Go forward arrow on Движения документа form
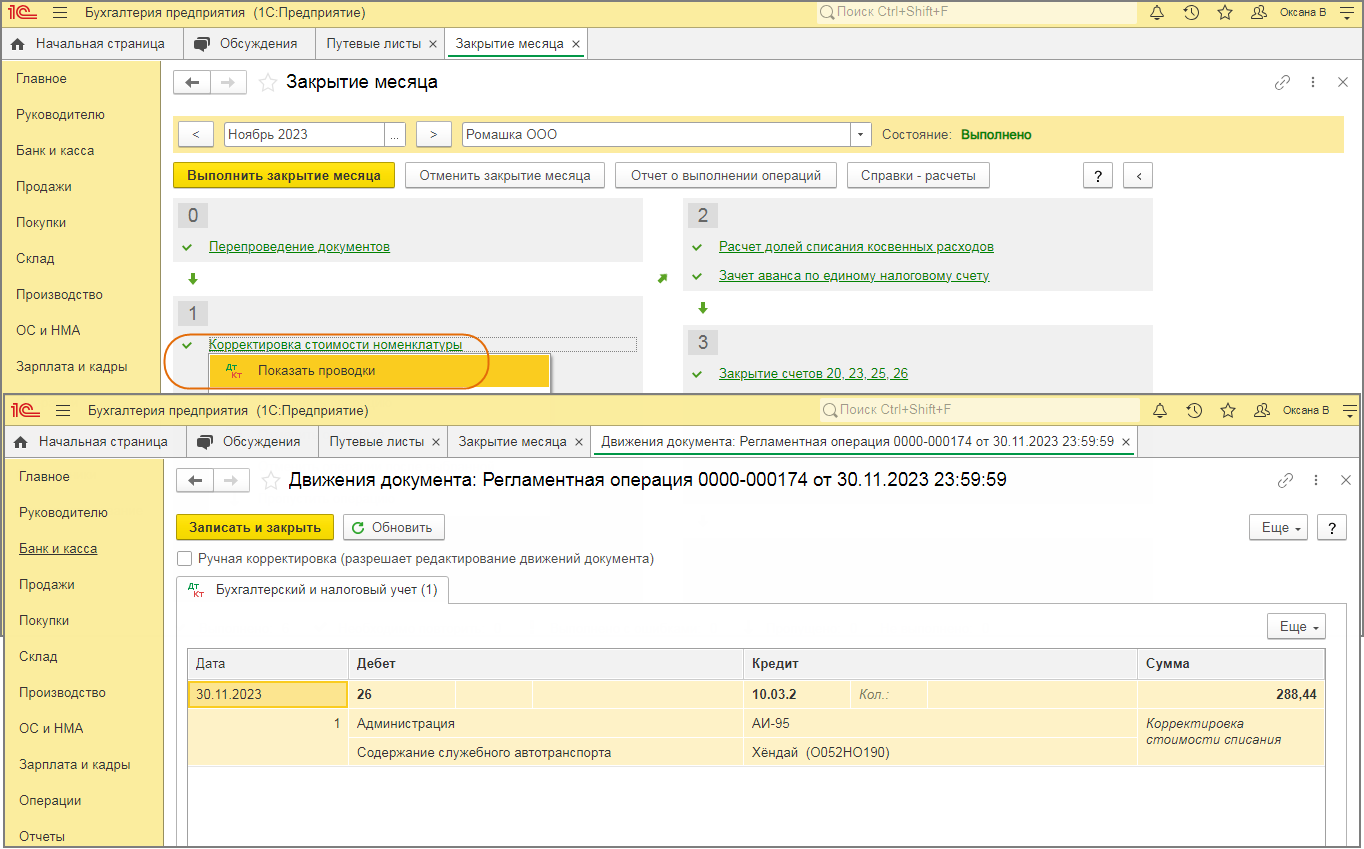1364x849 pixels. (x=231, y=481)
